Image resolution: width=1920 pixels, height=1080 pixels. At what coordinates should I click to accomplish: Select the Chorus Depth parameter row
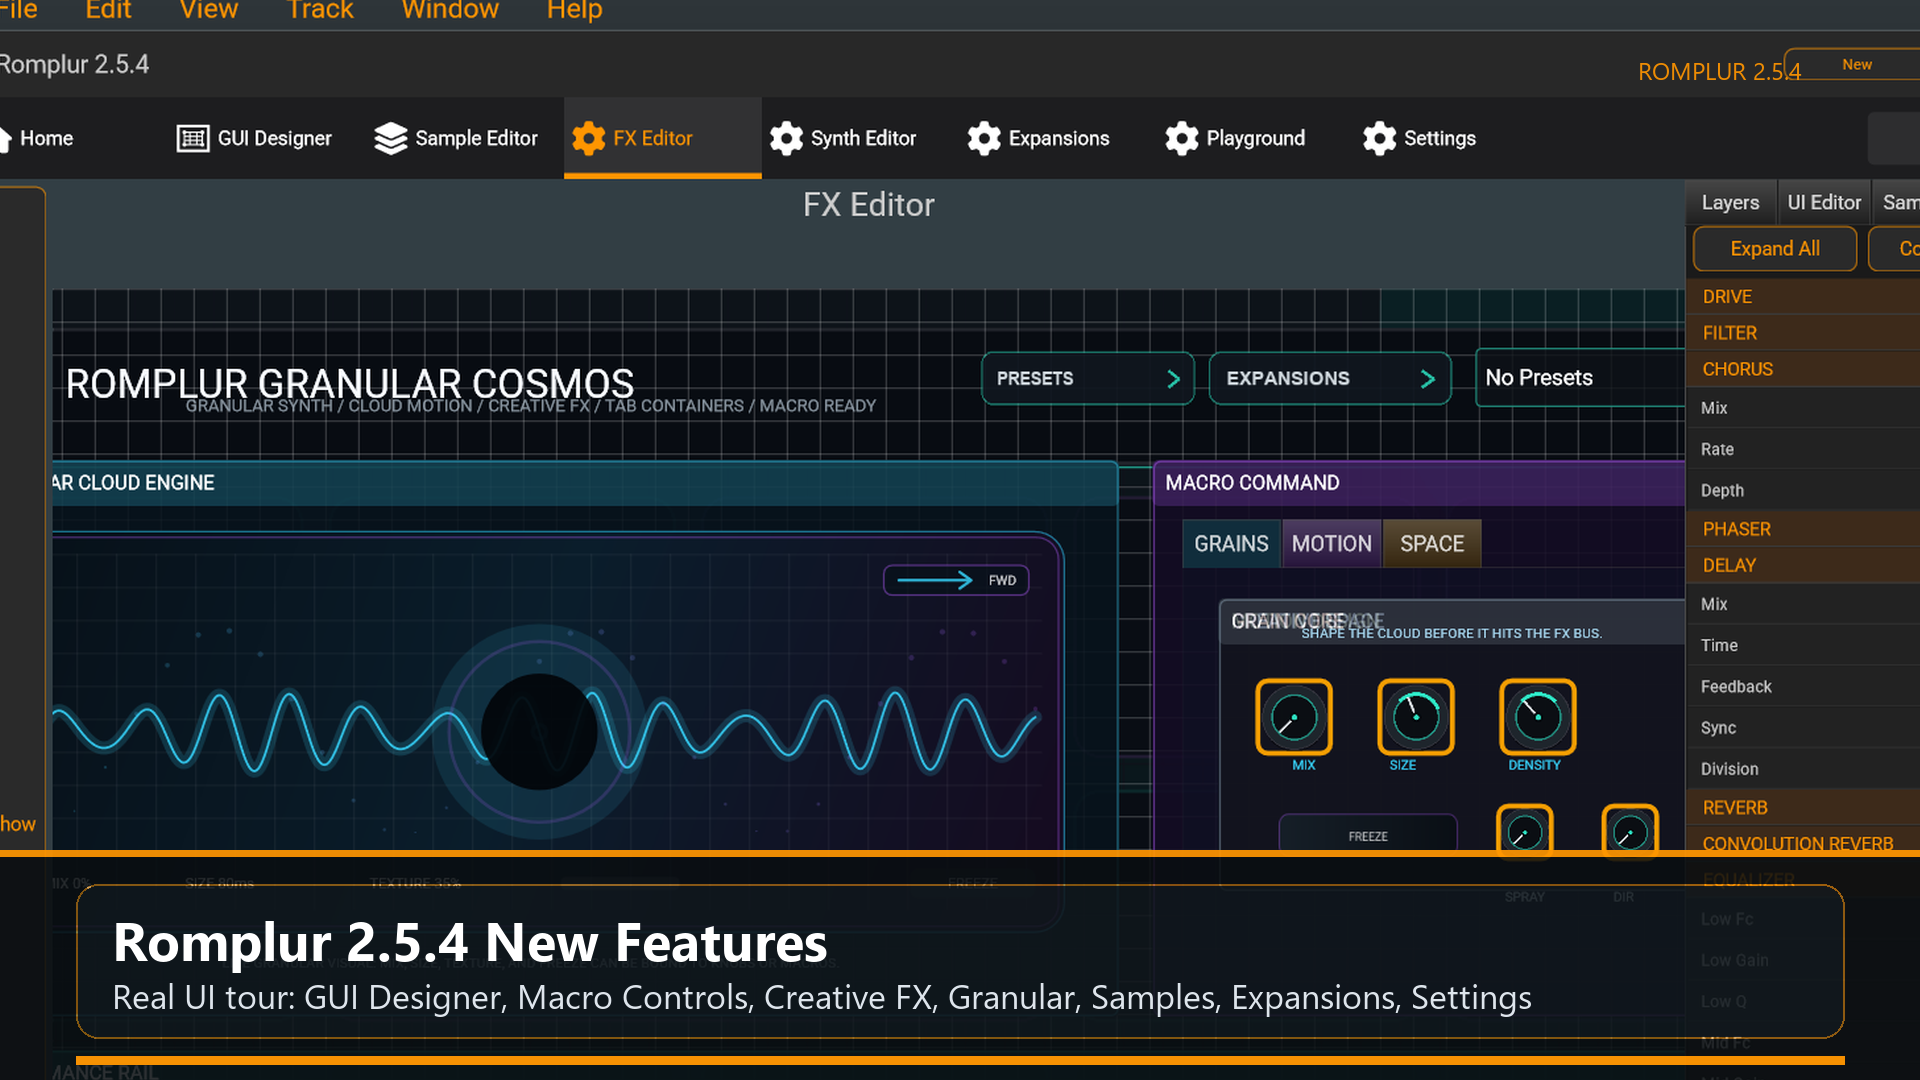(1803, 490)
